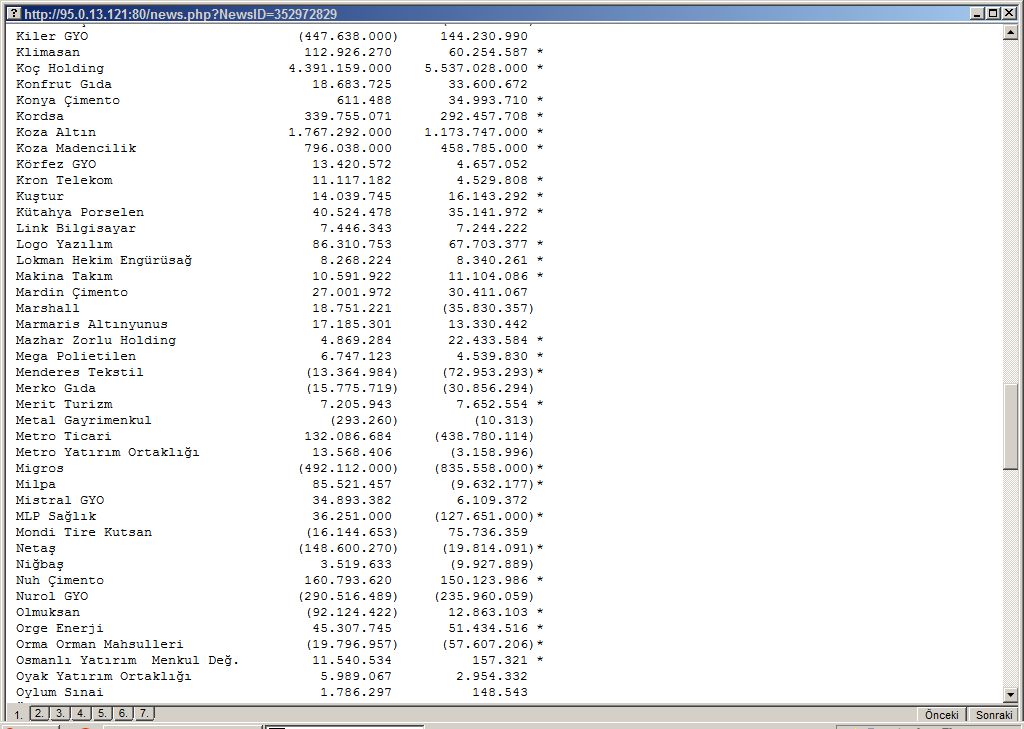Image resolution: width=1024 pixels, height=729 pixels.
Task: Select 'Mondi Tire Kutsan' entry
Action: point(84,532)
